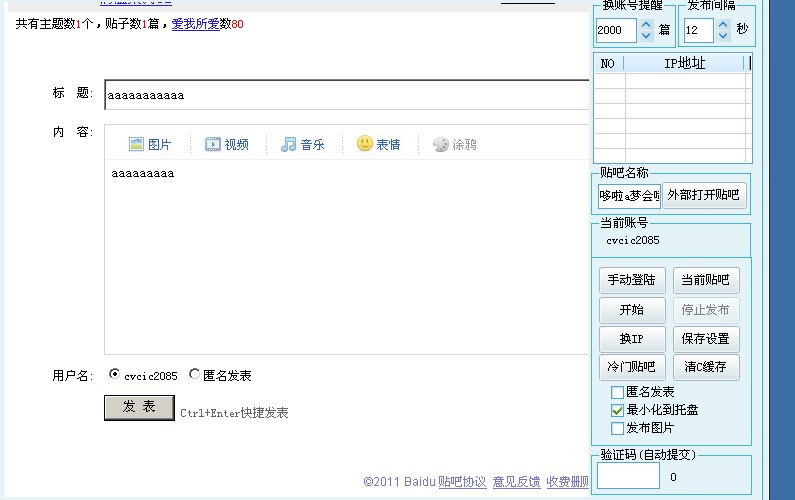Click the IP地址 column header
Viewport: 795px width, 500px height.
click(684, 63)
